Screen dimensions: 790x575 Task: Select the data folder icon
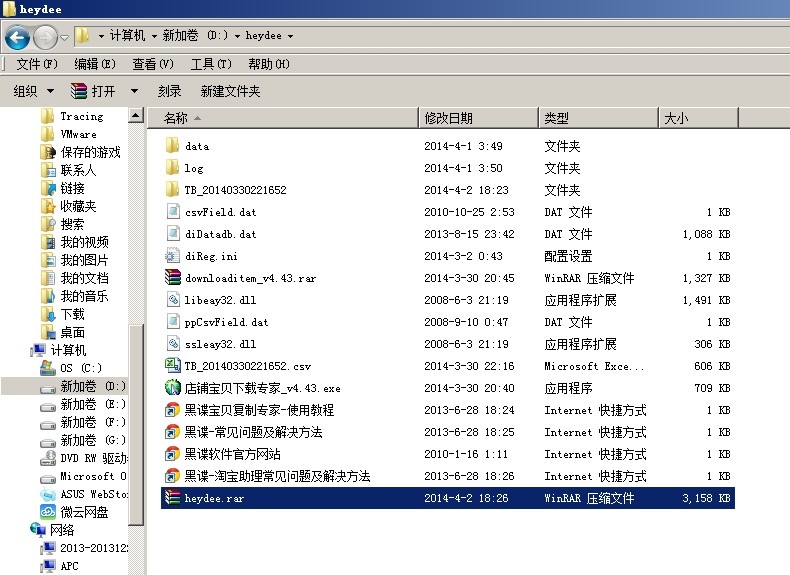pos(172,146)
